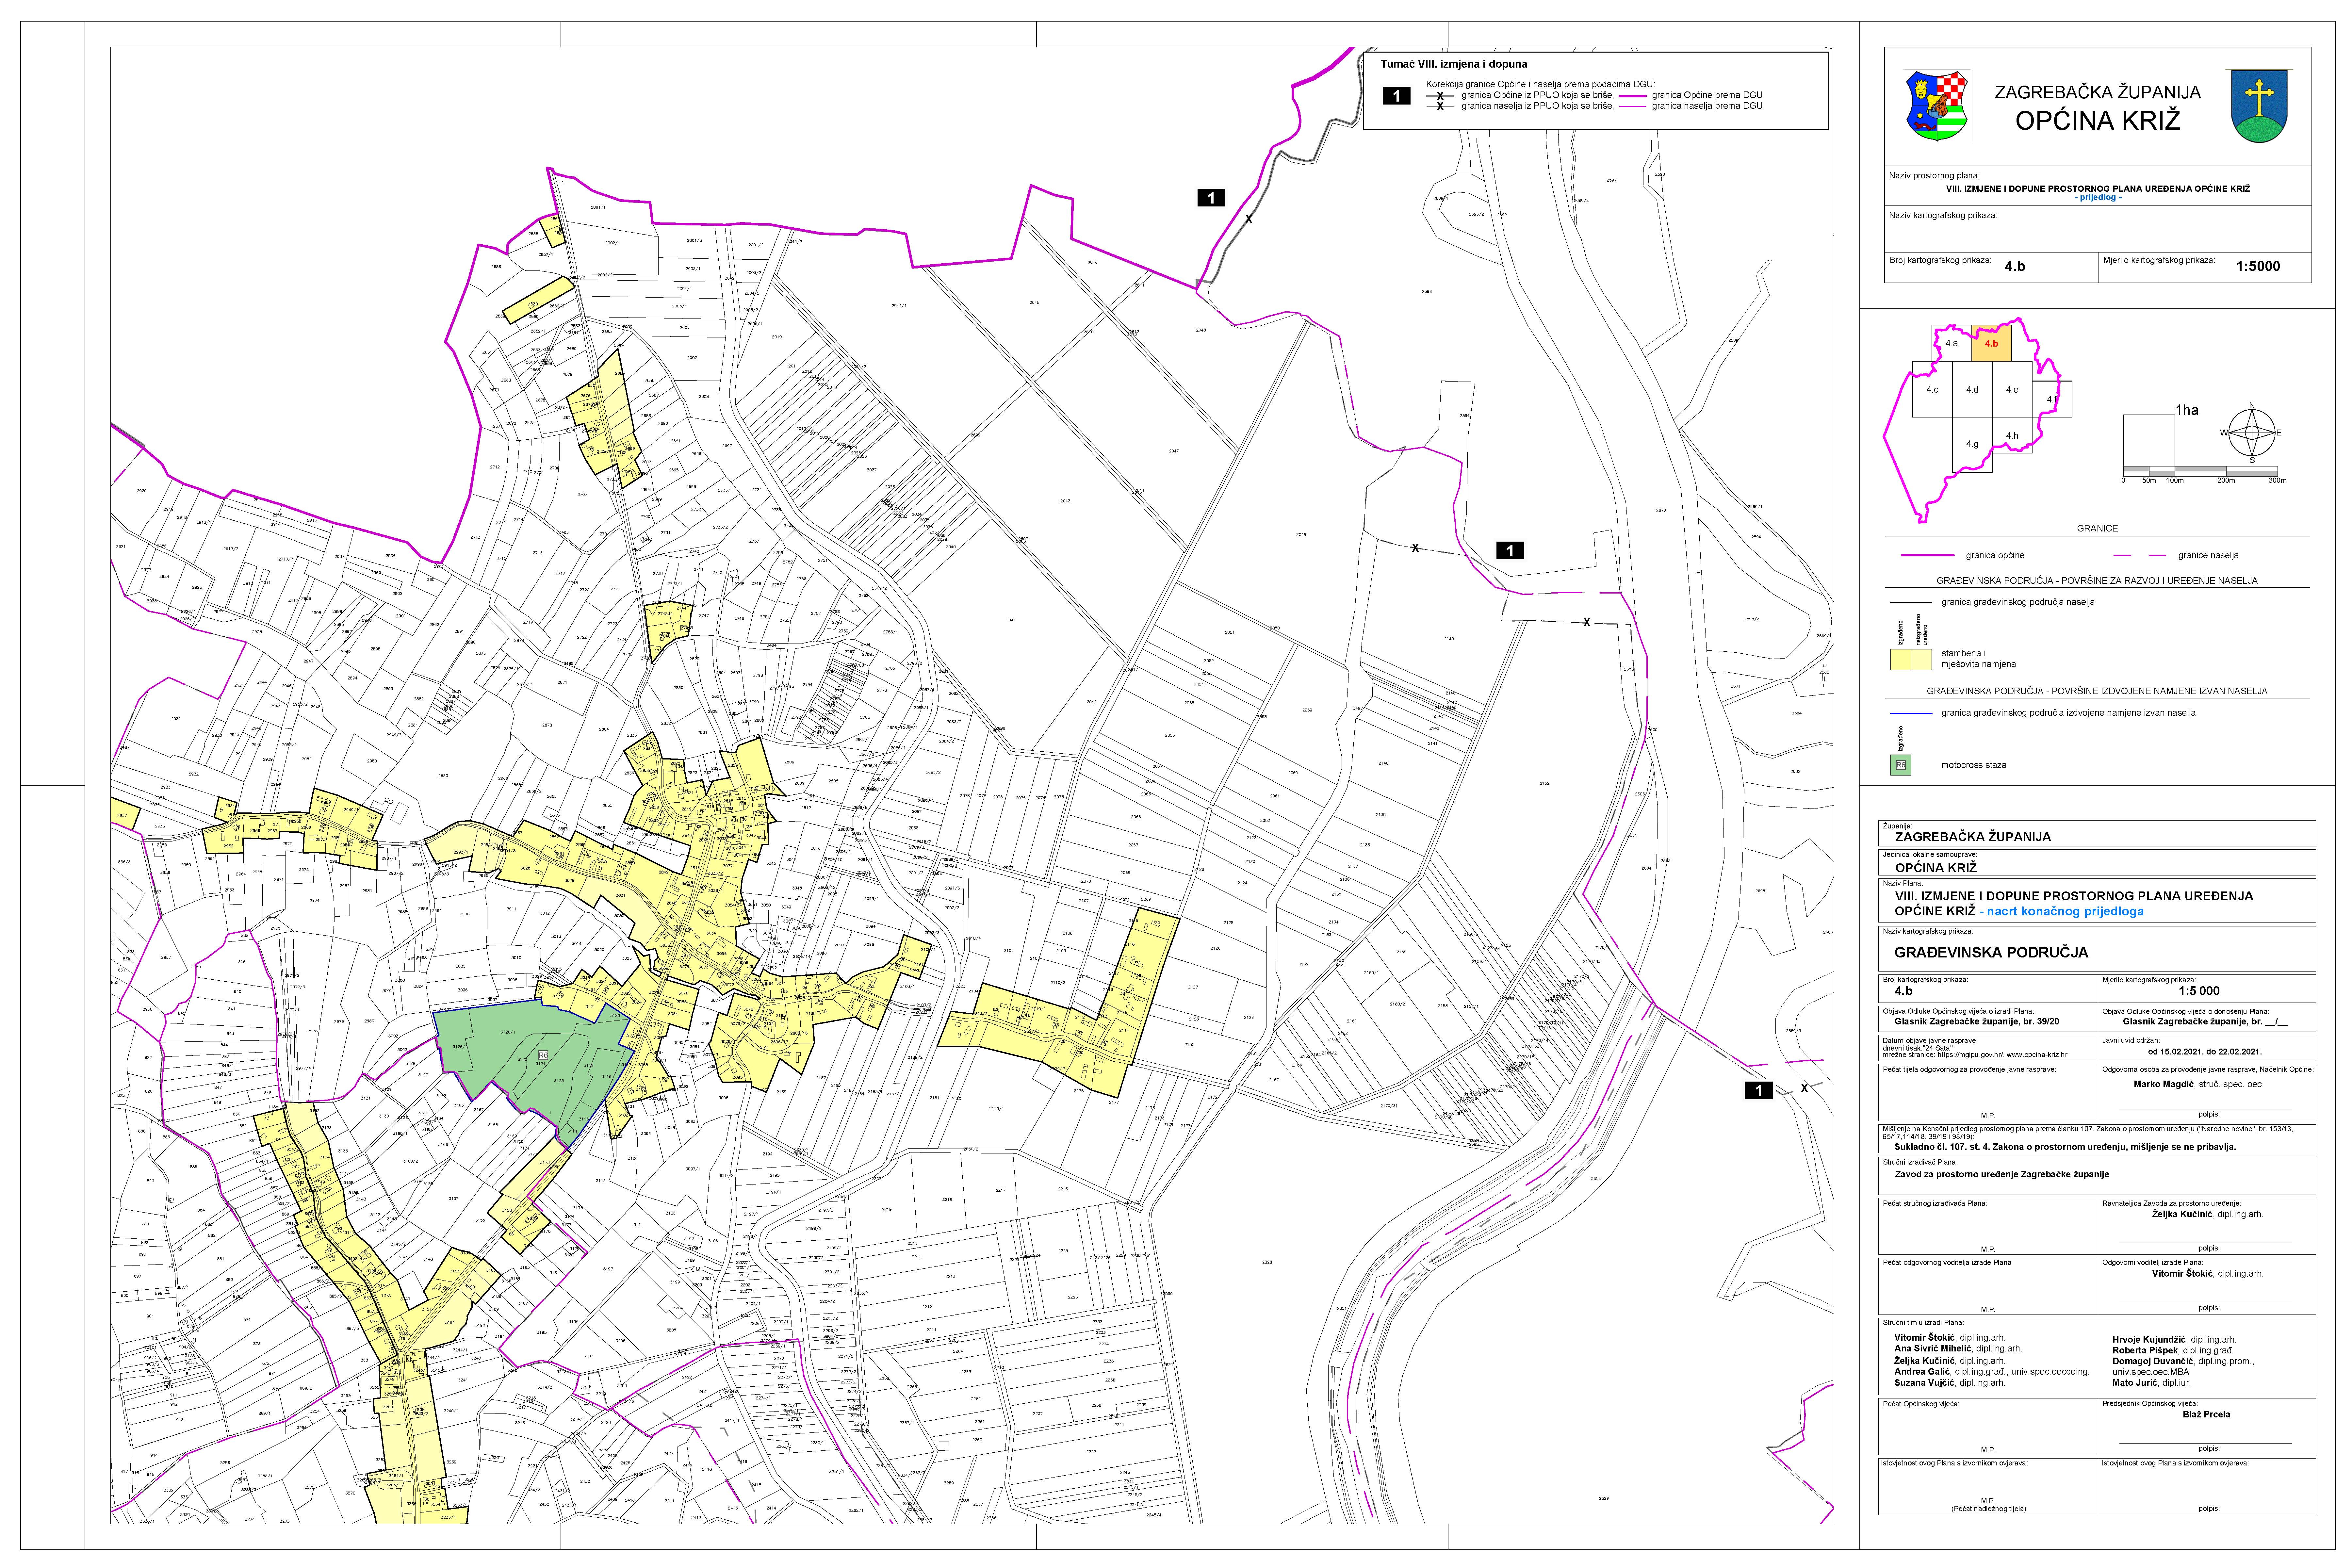Click the '1' marker near parcel 2149
Image resolution: width=2352 pixels, height=1568 pixels.
(x=1510, y=550)
